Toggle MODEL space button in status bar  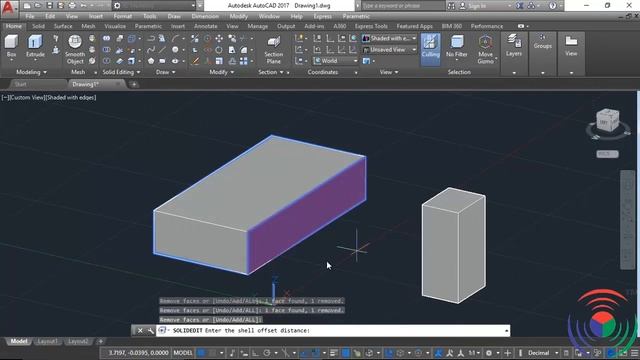click(x=183, y=353)
